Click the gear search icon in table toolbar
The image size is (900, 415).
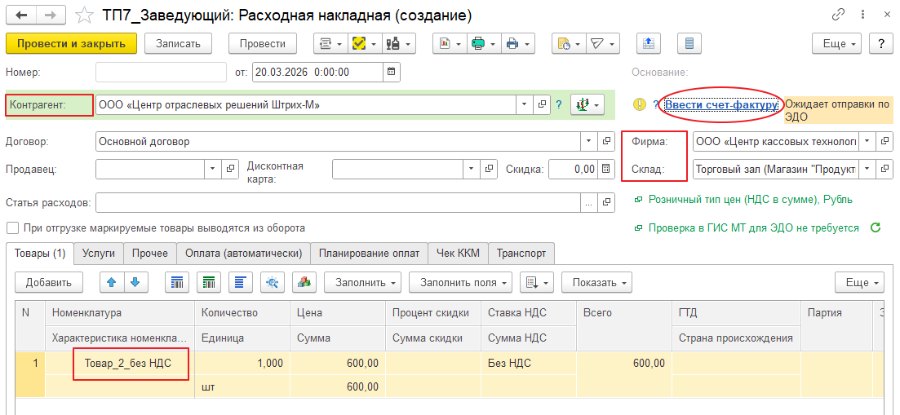[x=273, y=282]
